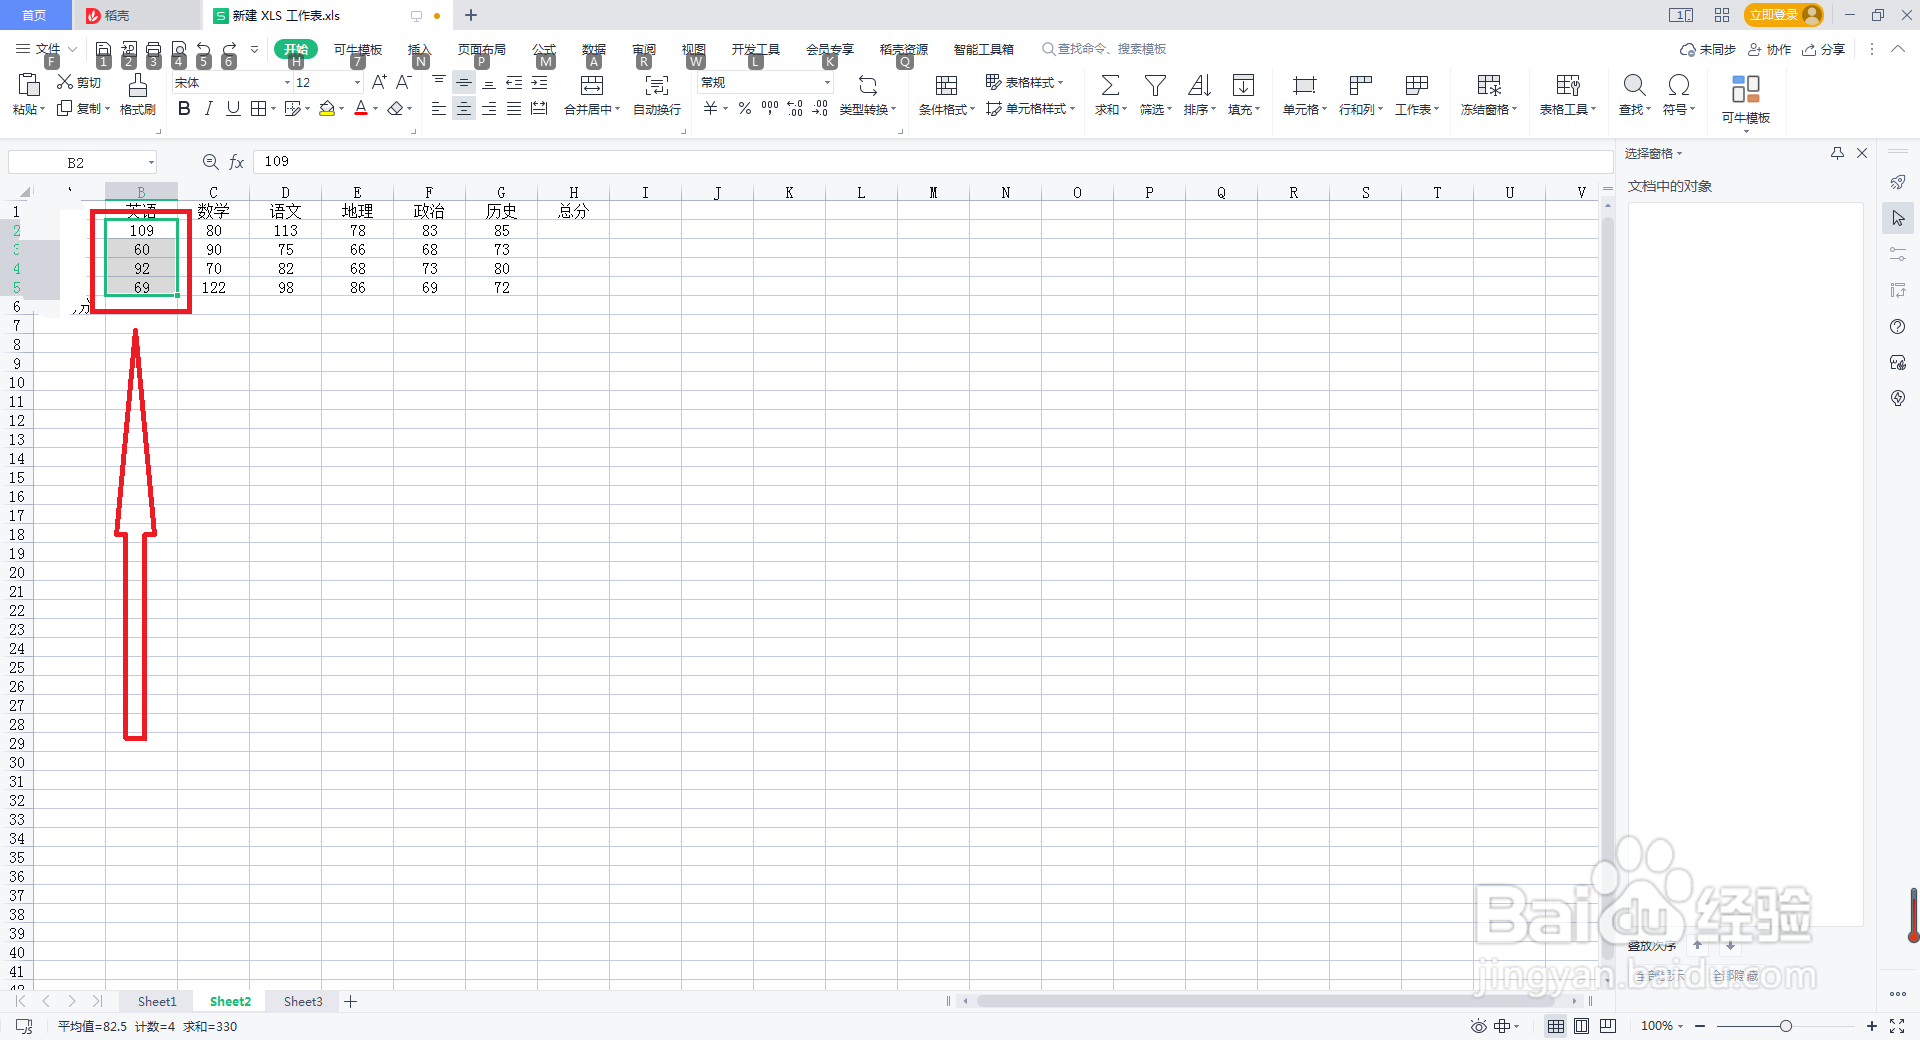This screenshot has width=1920, height=1040.
Task: Click the Paste (粘贴) icon
Action: (29, 85)
